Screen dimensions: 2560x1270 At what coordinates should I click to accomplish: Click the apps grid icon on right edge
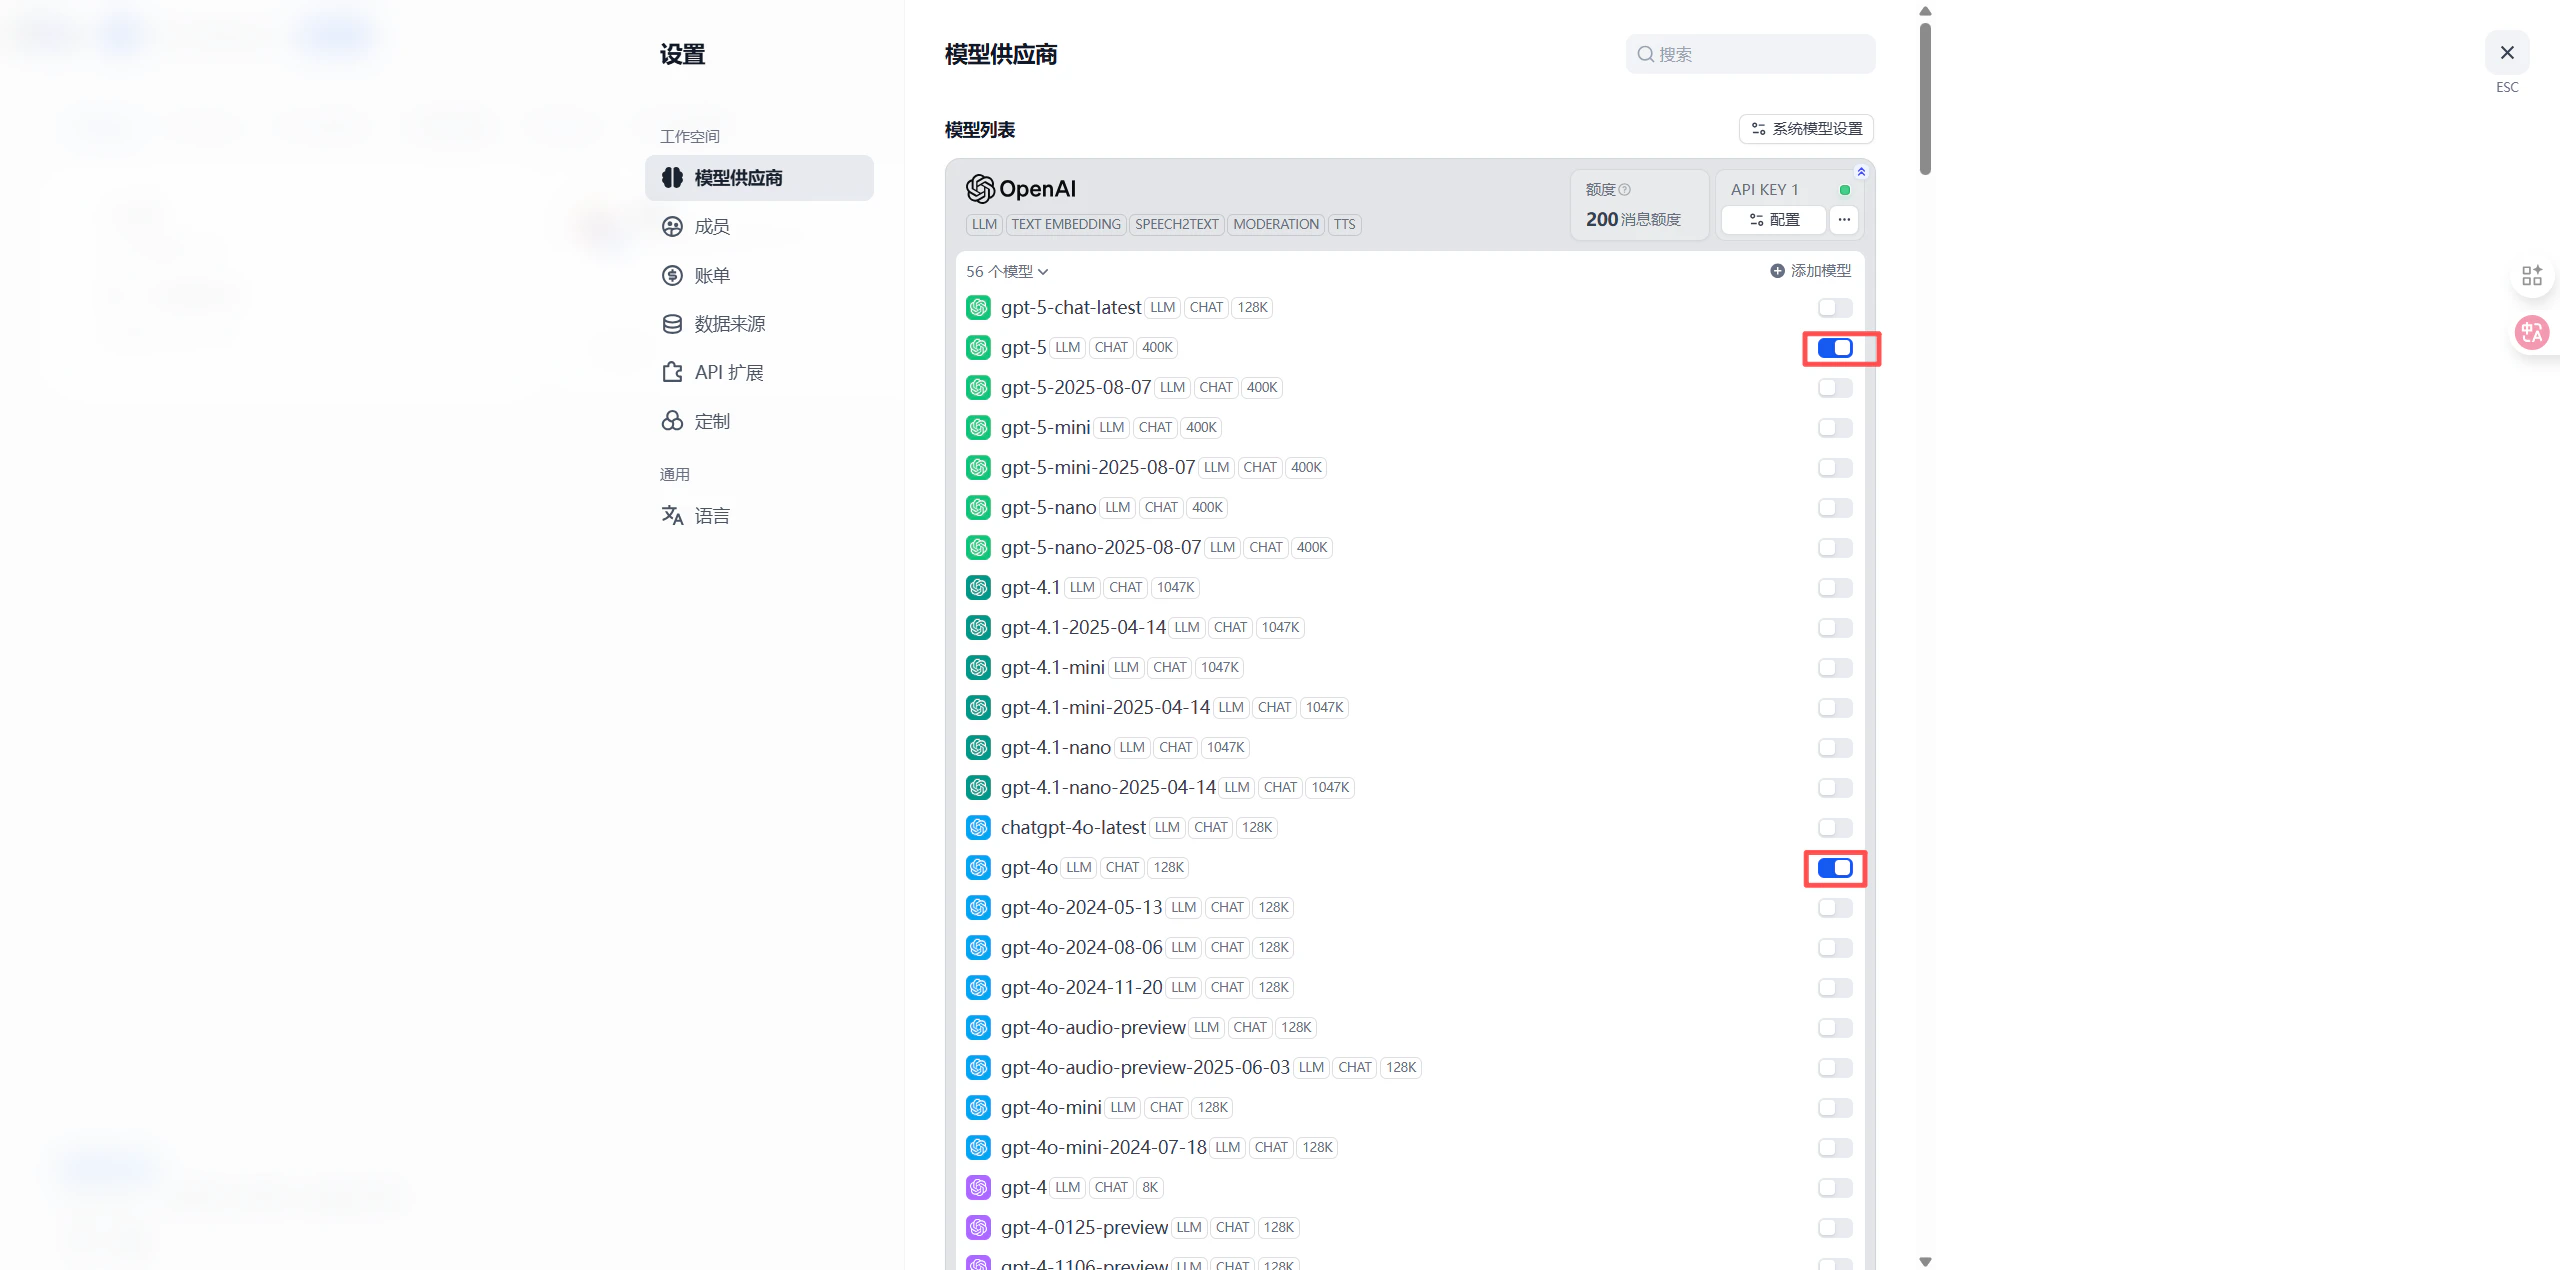[2532, 276]
